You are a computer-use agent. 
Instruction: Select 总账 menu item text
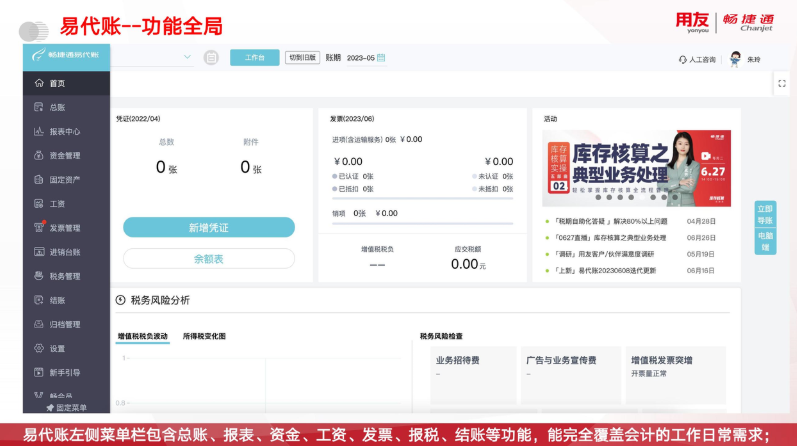(57, 107)
